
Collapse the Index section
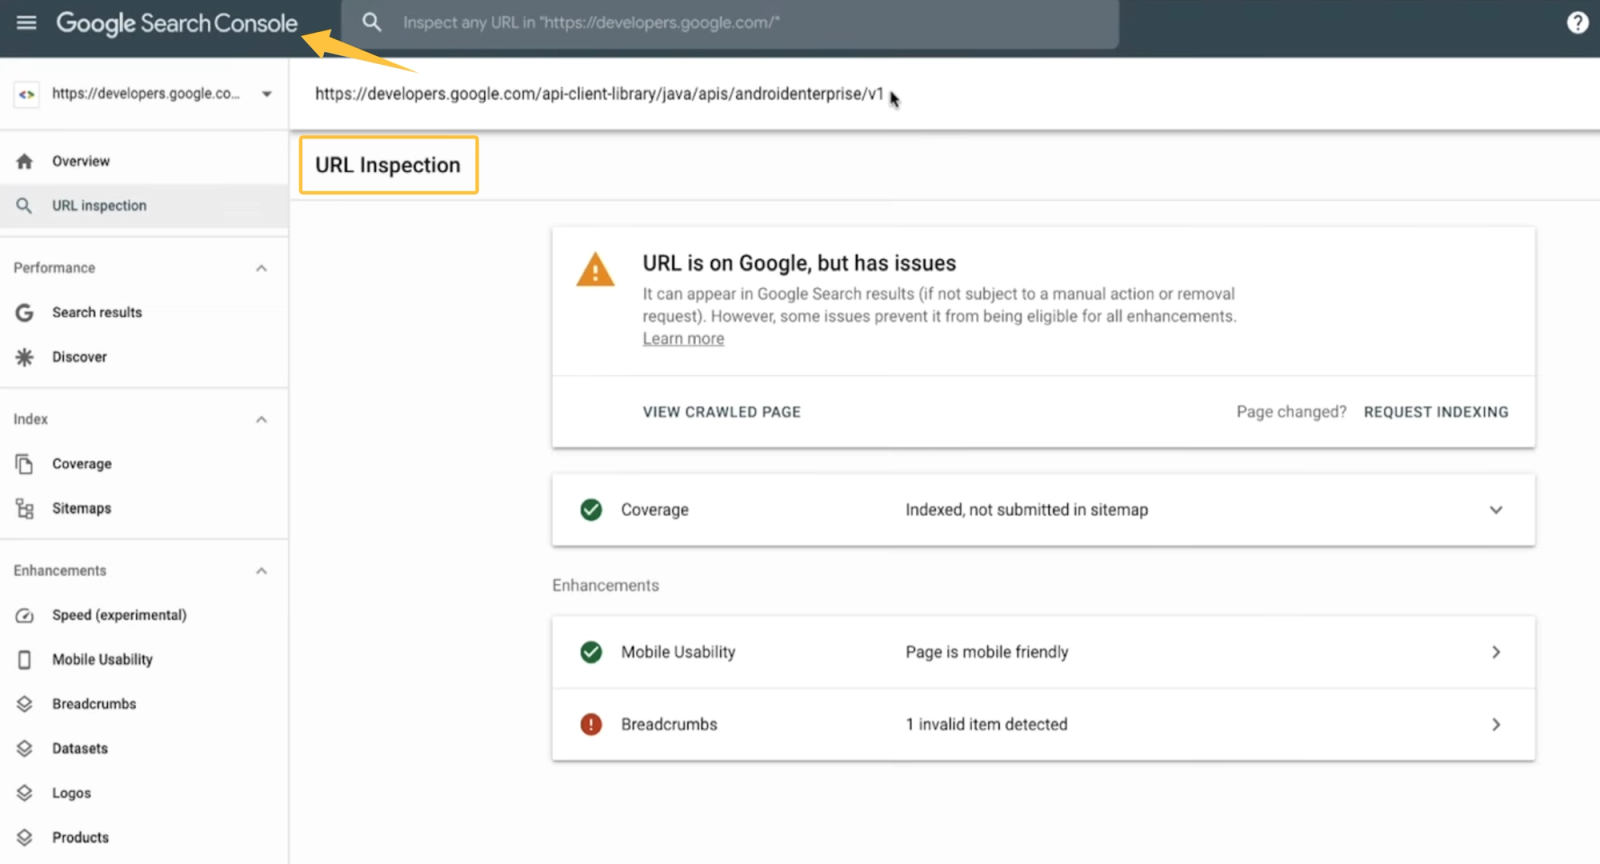261,419
